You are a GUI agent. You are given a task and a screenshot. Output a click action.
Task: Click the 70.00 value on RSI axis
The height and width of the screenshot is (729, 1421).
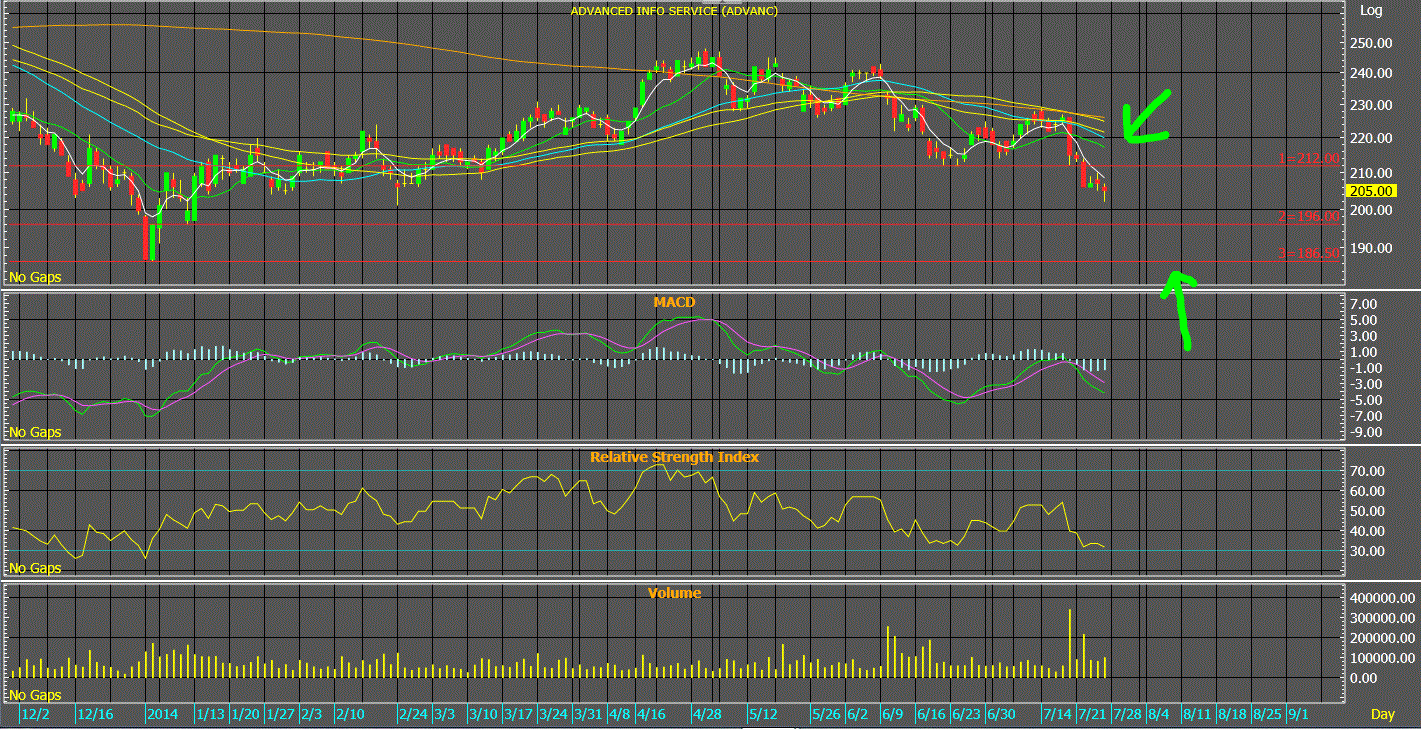point(1366,471)
